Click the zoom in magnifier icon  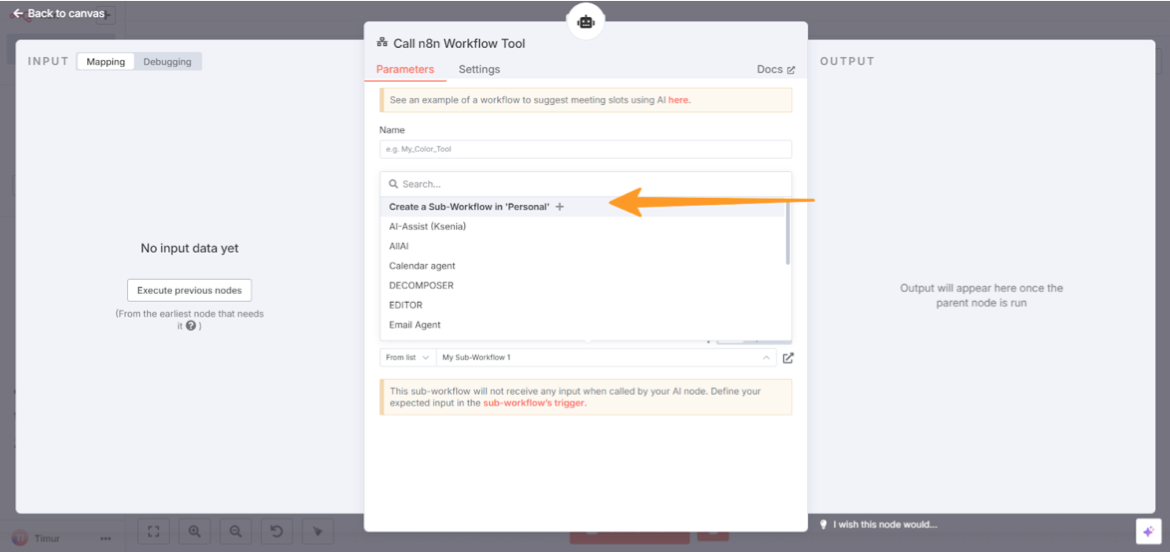(195, 532)
